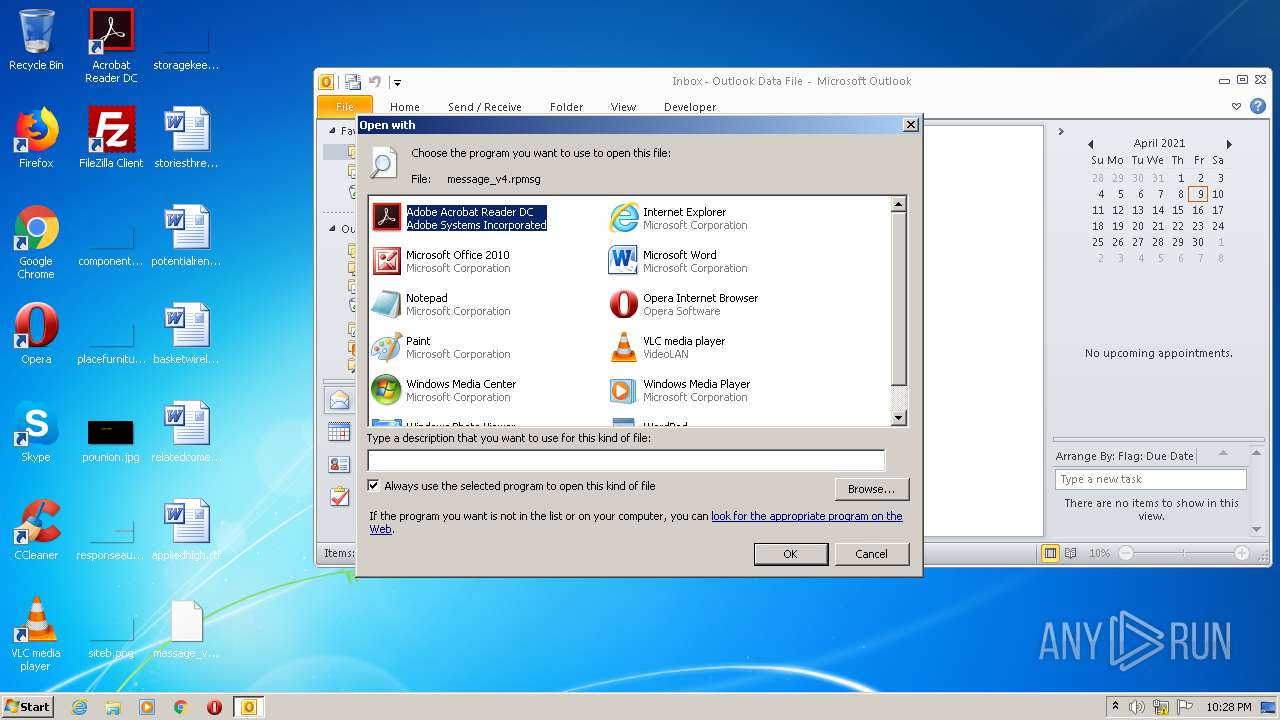
Task: Switch to Reading view in Outlook status bar
Action: pyautogui.click(x=1071, y=553)
